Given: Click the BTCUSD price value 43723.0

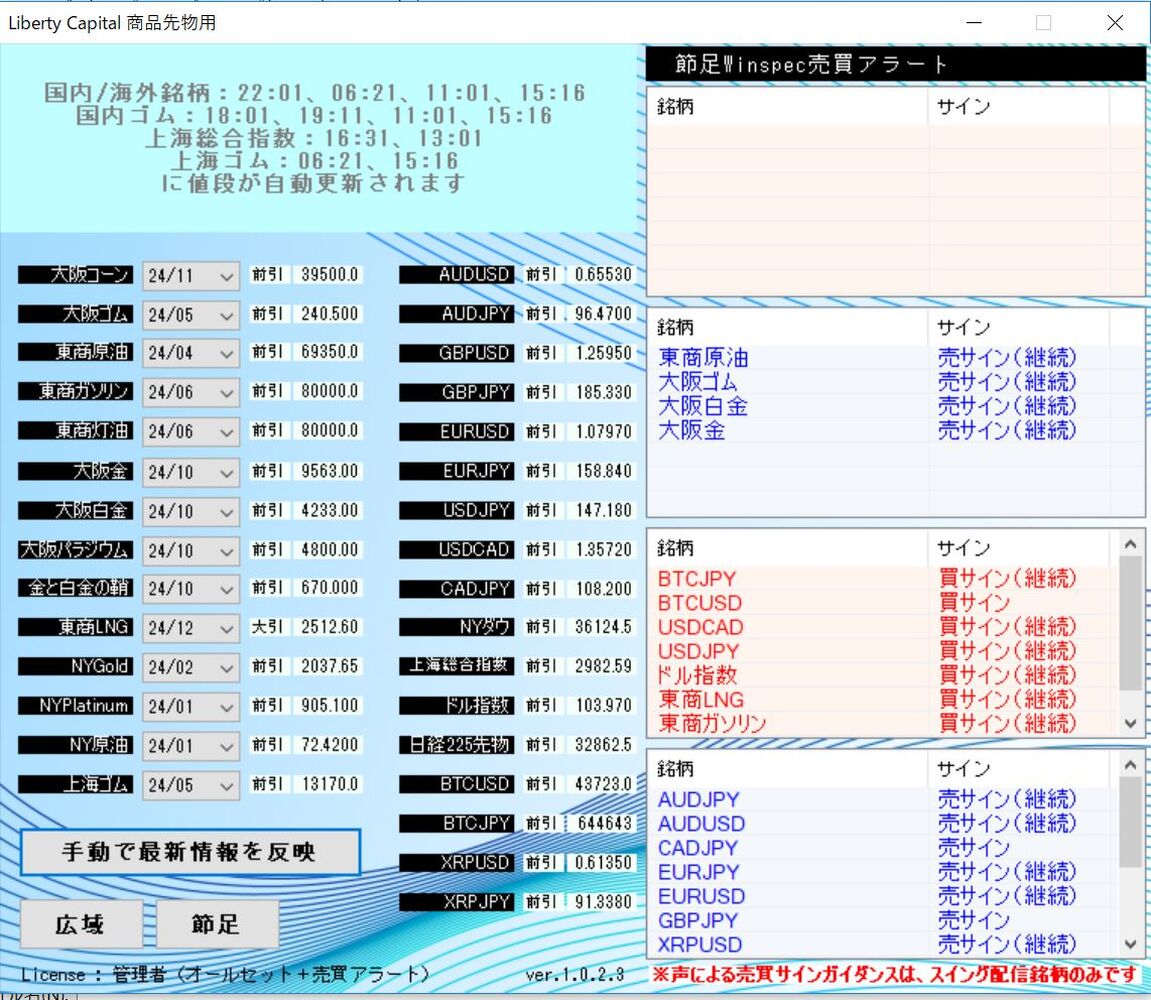Looking at the screenshot, I should coord(603,784).
